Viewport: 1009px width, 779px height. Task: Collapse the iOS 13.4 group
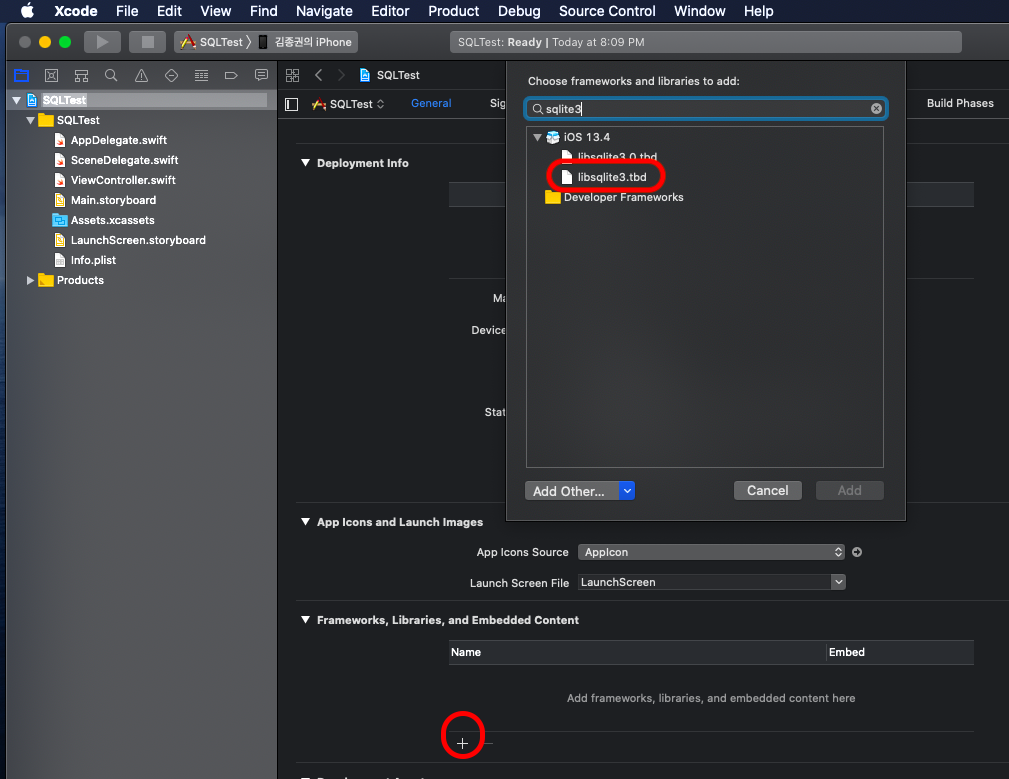click(537, 137)
